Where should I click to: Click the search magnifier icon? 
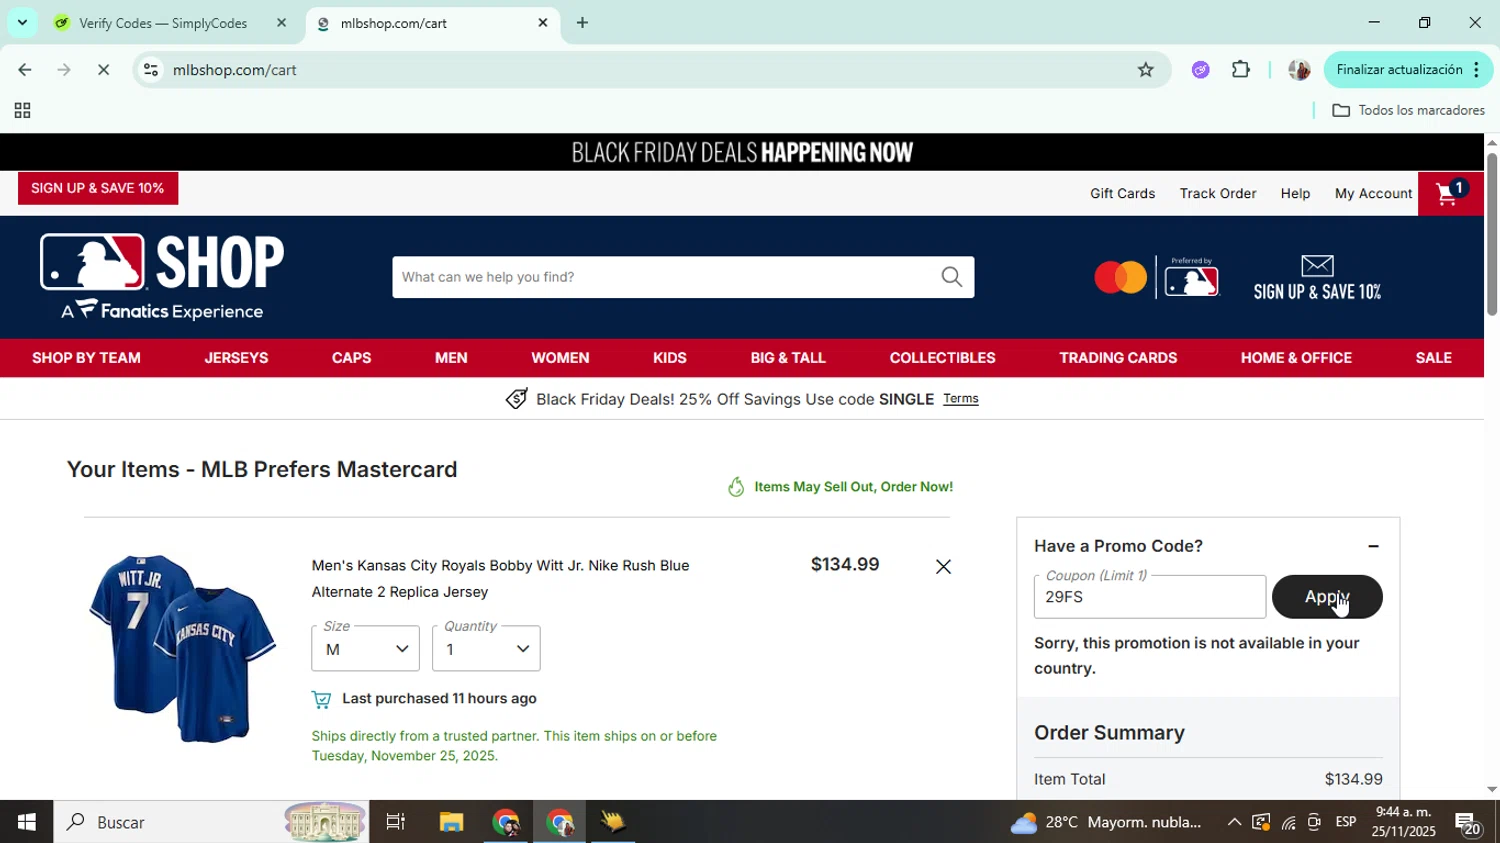click(x=951, y=277)
